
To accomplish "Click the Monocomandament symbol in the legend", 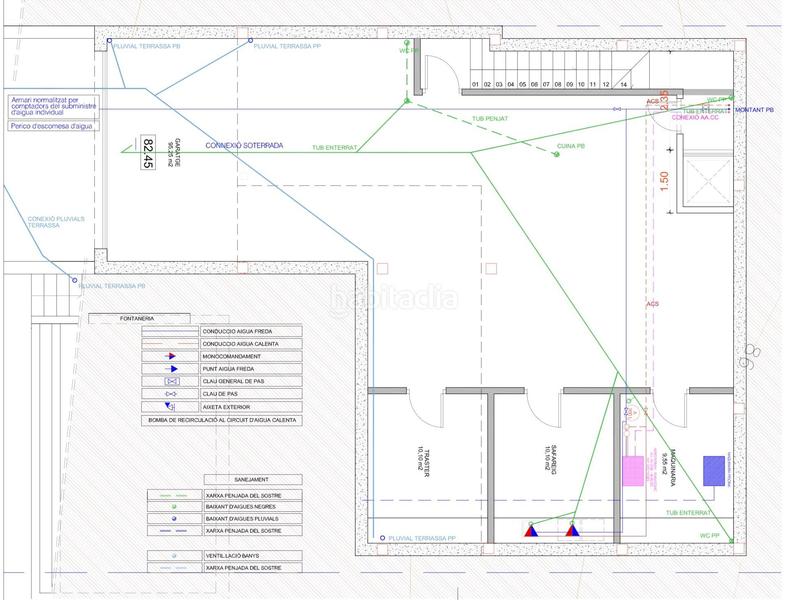I will (170, 356).
